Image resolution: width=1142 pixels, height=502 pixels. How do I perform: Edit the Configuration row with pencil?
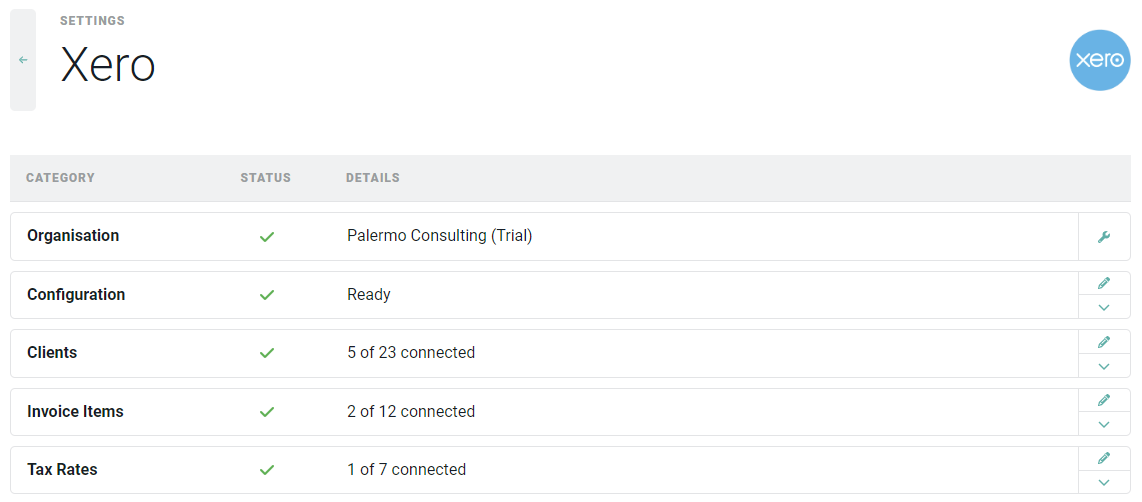coord(1104,283)
